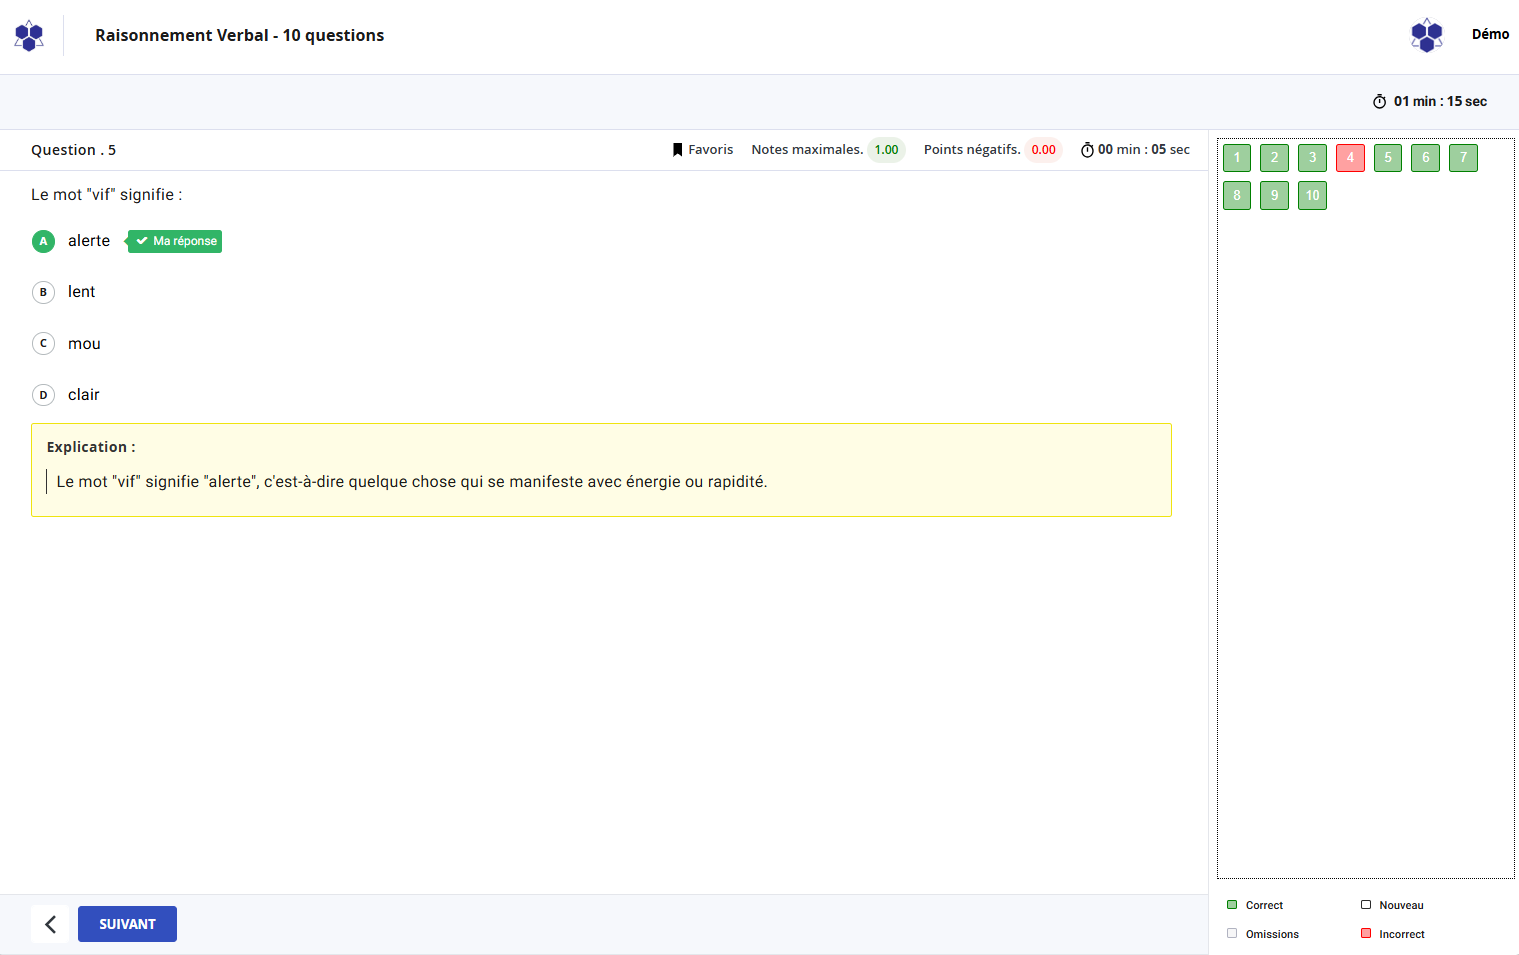Jump to incorrect question 4
This screenshot has height=955, width=1519.
click(x=1350, y=158)
